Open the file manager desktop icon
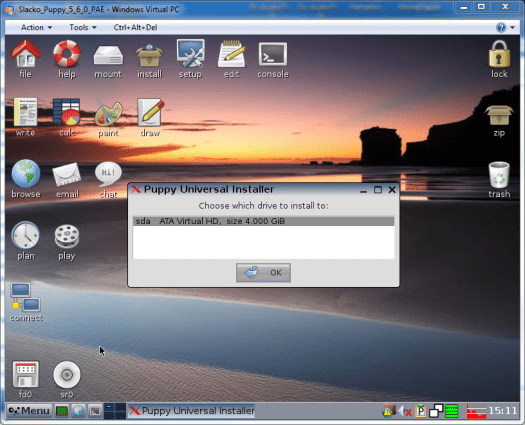This screenshot has width=525, height=425. point(25,54)
